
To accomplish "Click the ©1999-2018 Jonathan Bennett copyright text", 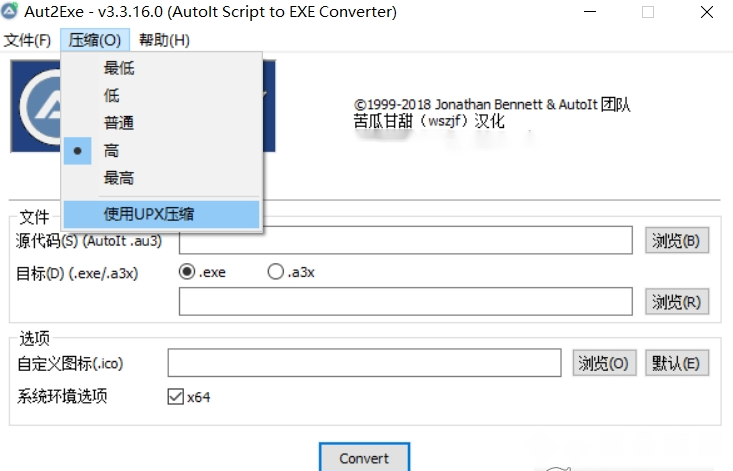I will 492,104.
